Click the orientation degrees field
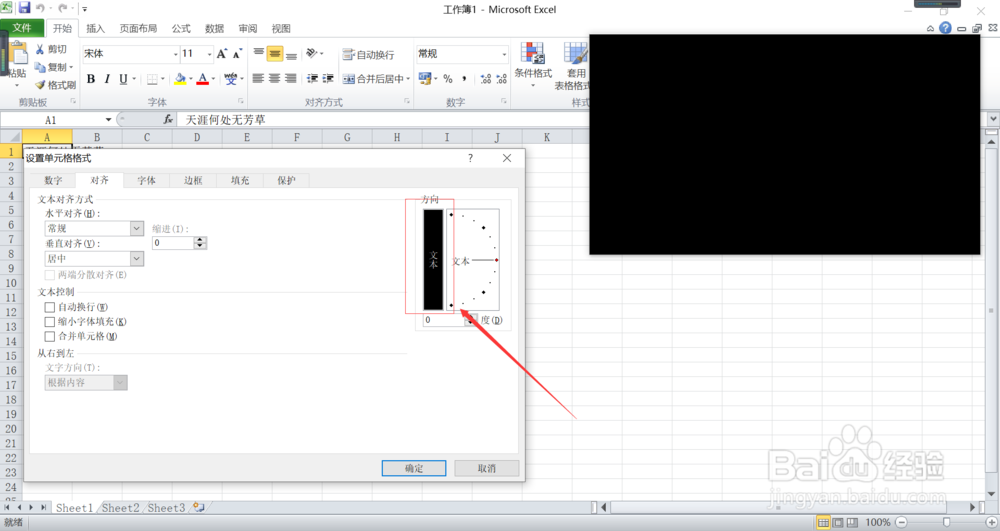The width and height of the screenshot is (1000, 531). [x=444, y=320]
